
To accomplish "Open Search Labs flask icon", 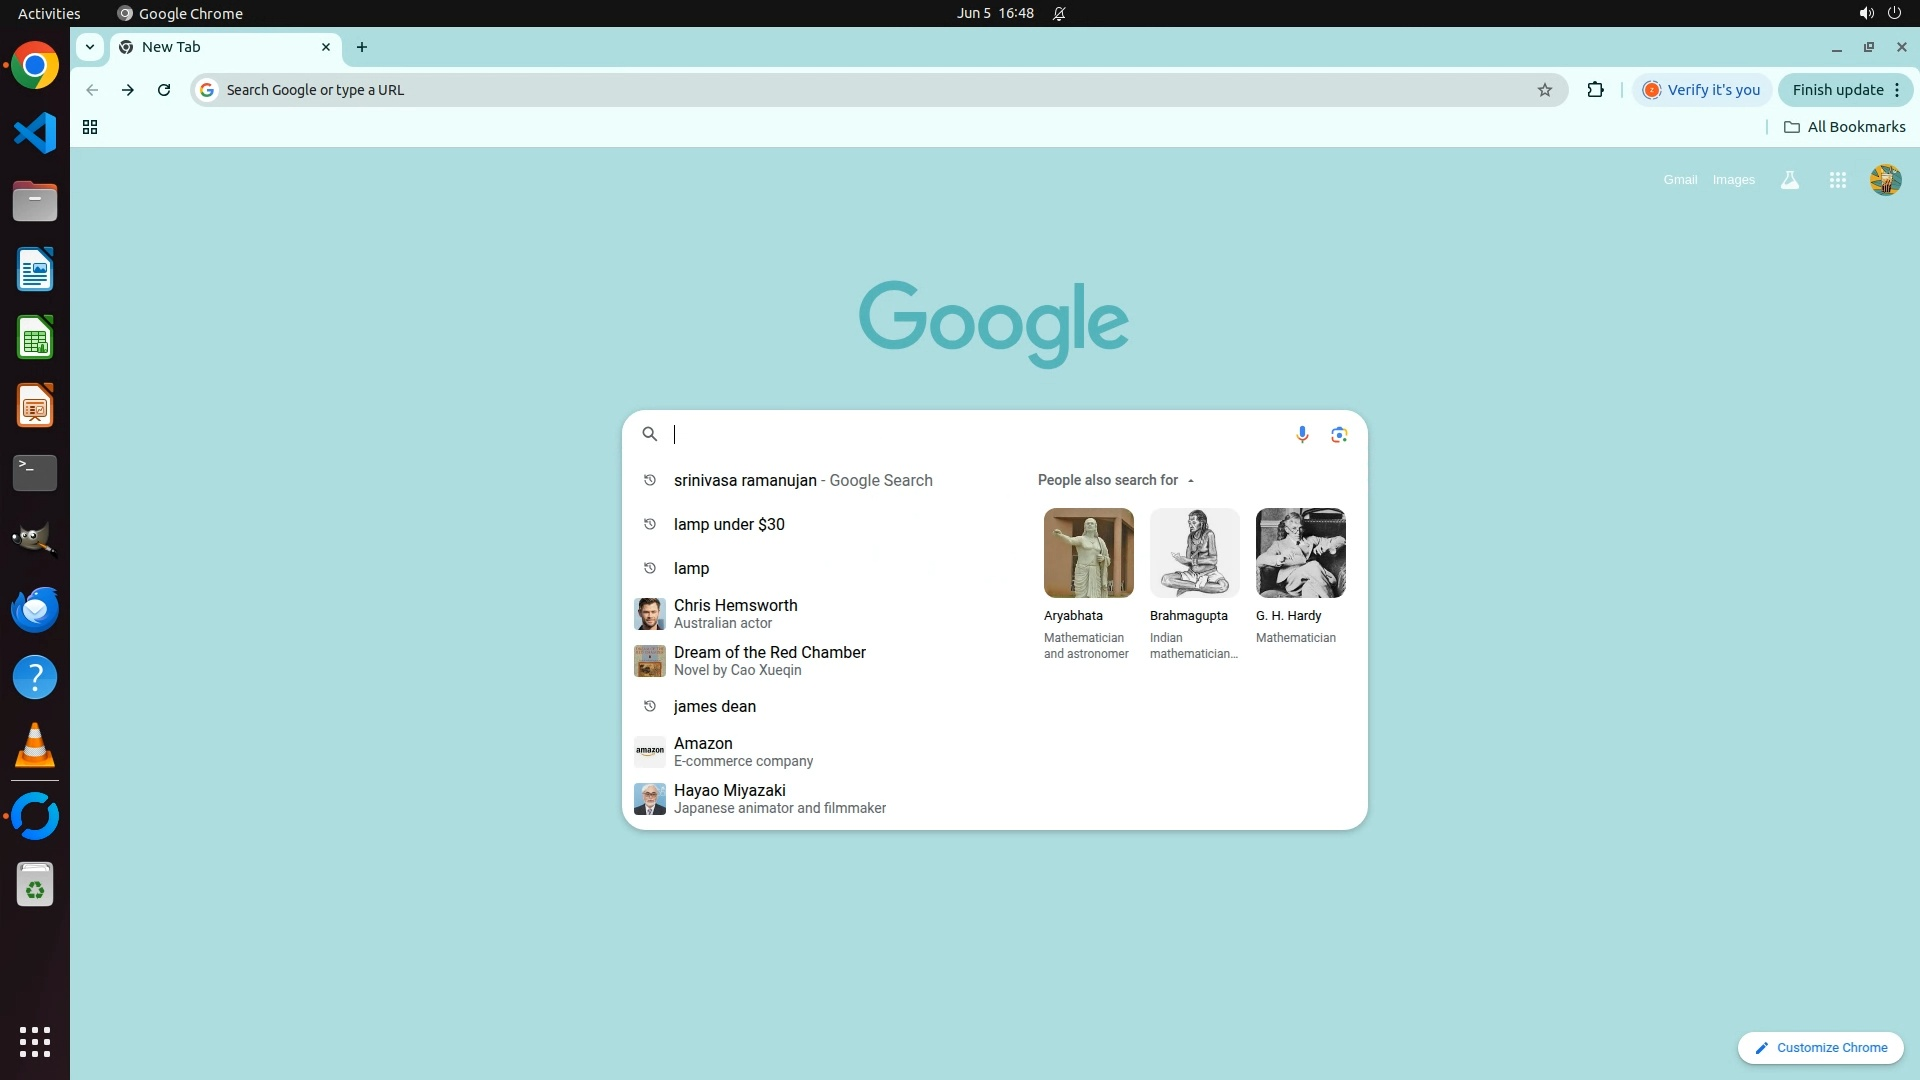I will 1789,180.
